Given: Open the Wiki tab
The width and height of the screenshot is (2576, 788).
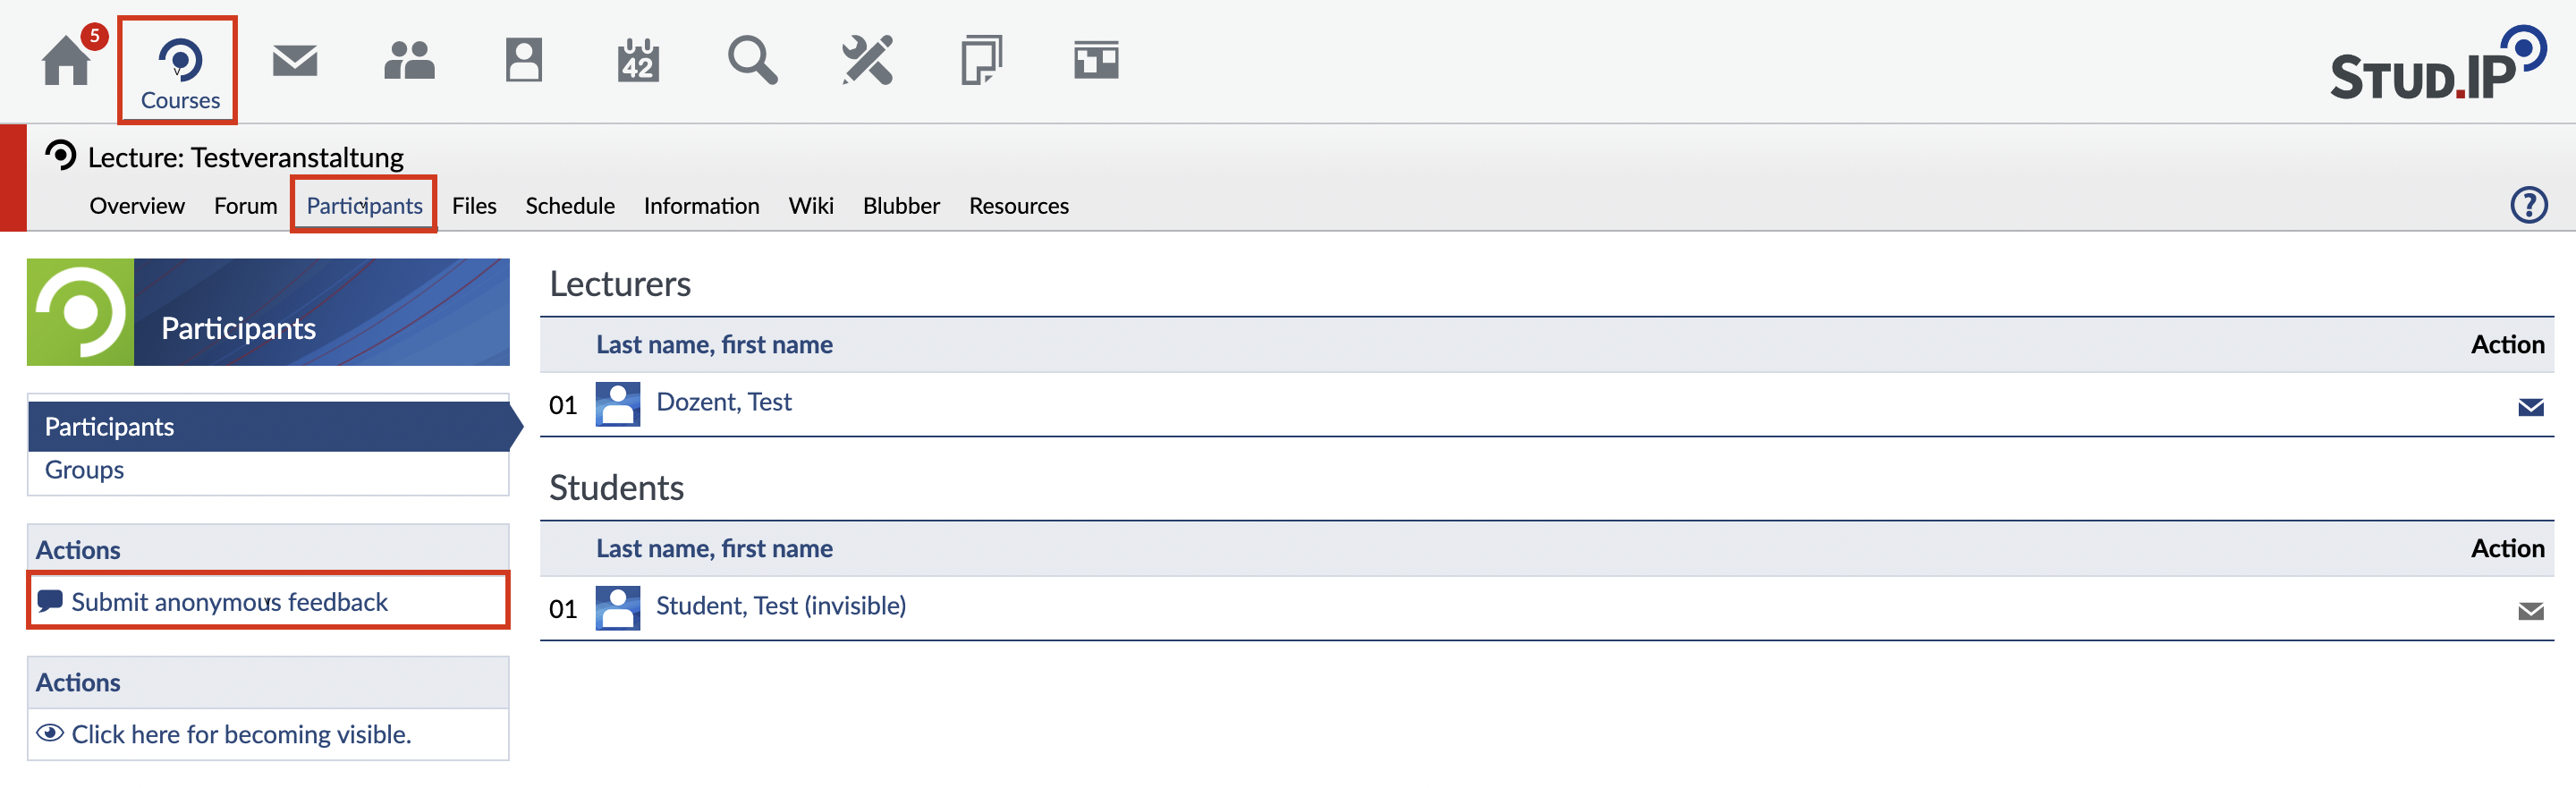Looking at the screenshot, I should click(810, 206).
